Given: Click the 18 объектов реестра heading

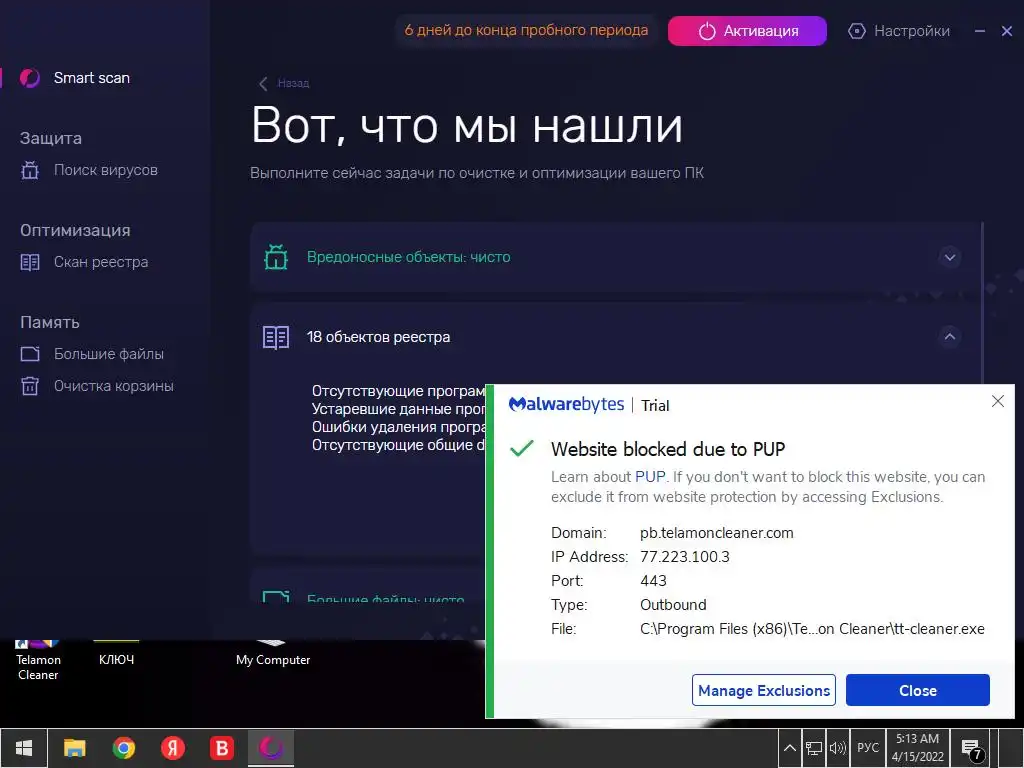Looking at the screenshot, I should click(x=378, y=337).
